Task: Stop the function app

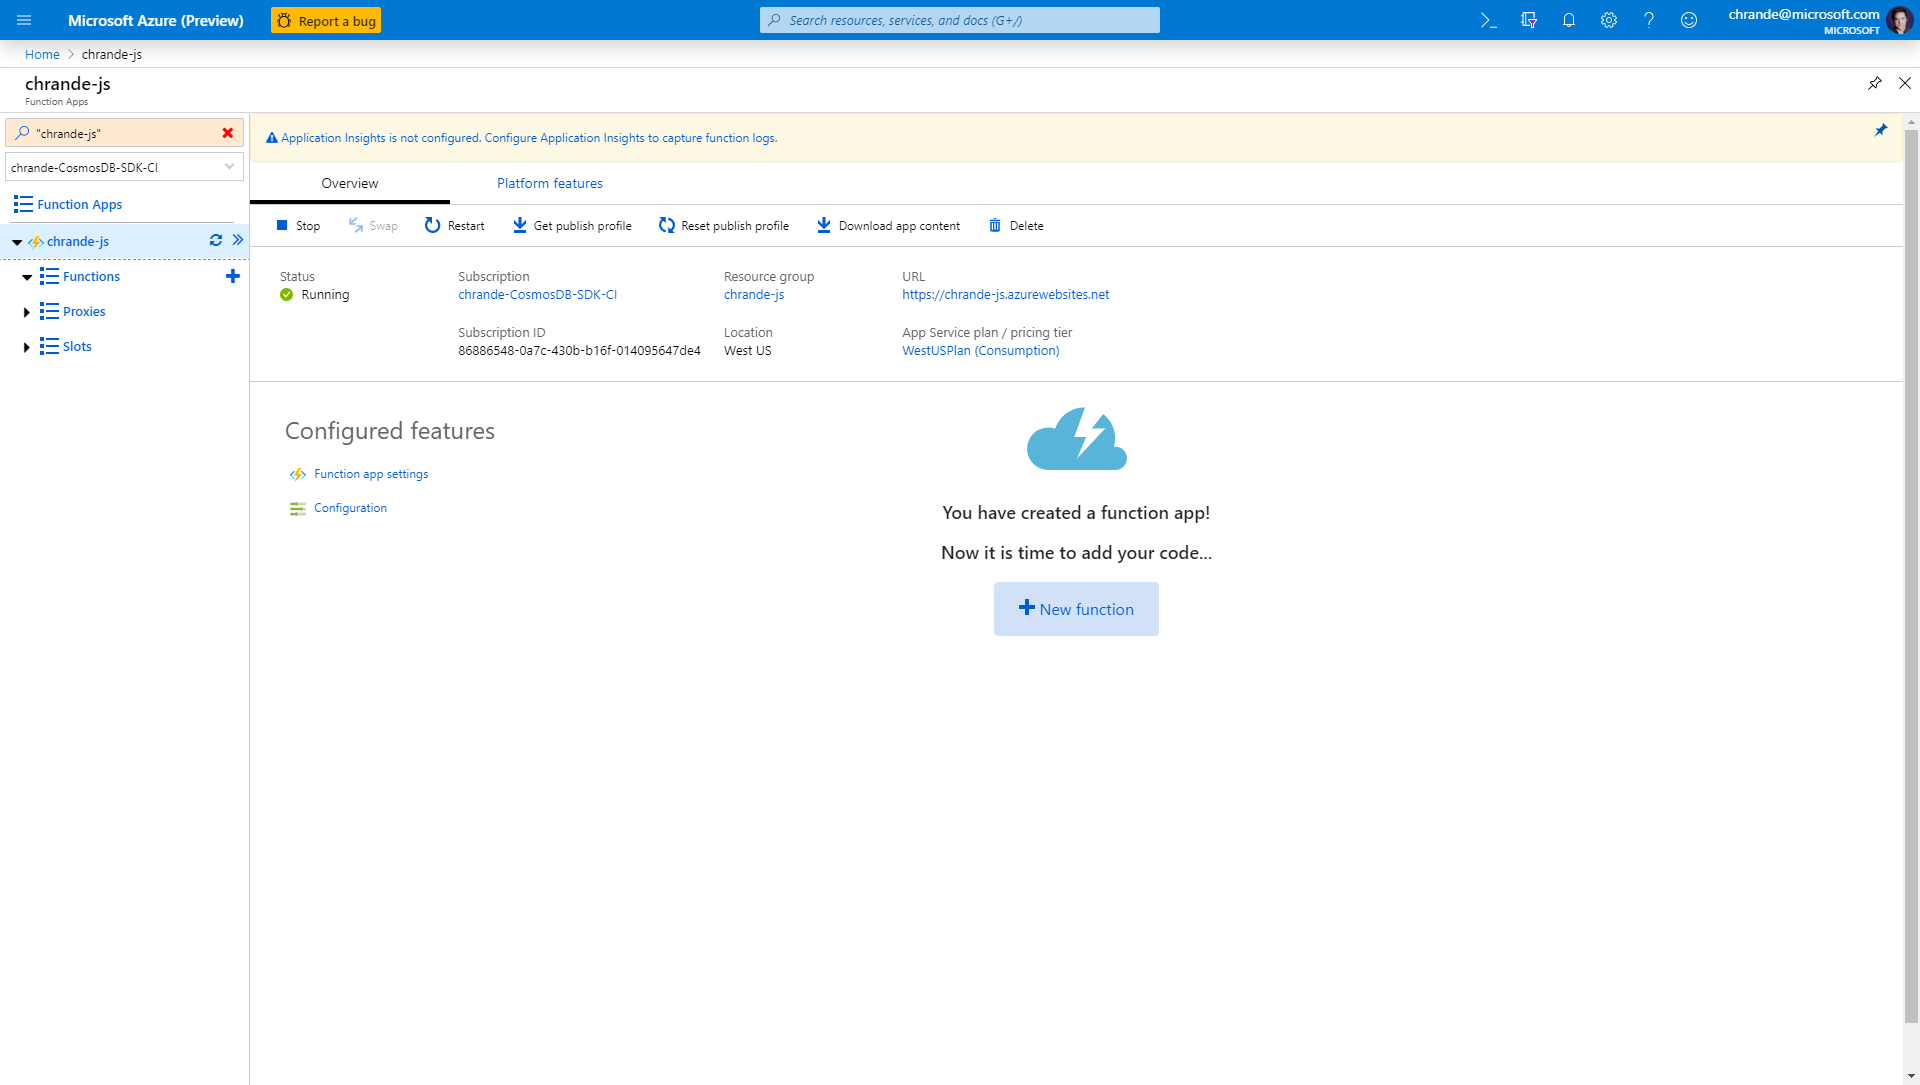Action: click(298, 226)
